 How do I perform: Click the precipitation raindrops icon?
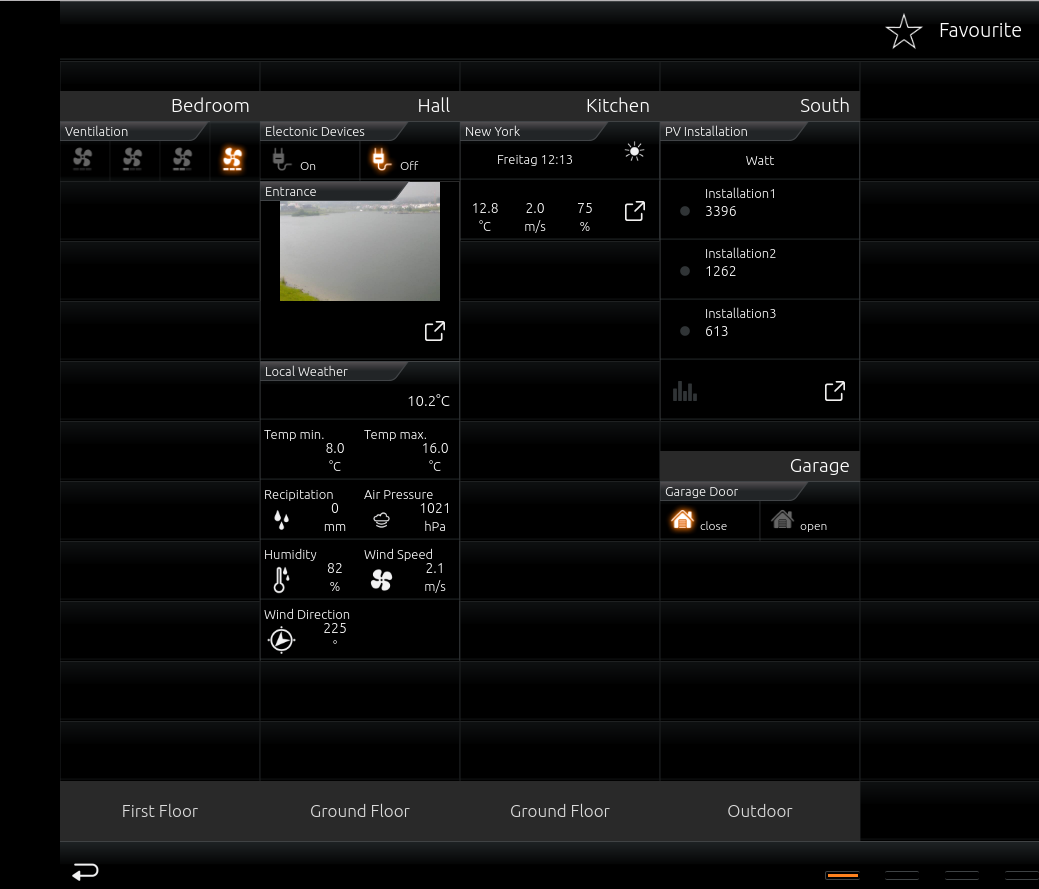pos(282,521)
